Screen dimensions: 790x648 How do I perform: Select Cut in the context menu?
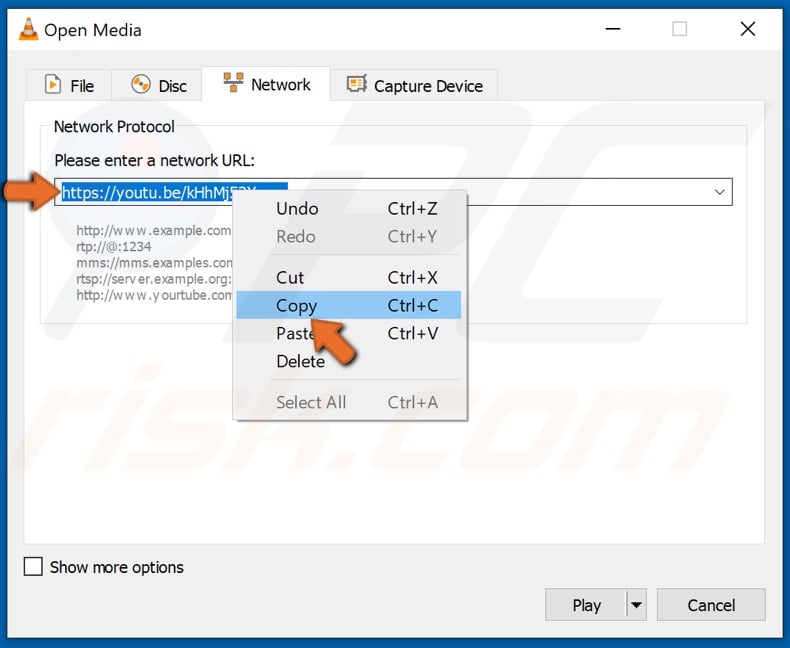click(349, 278)
